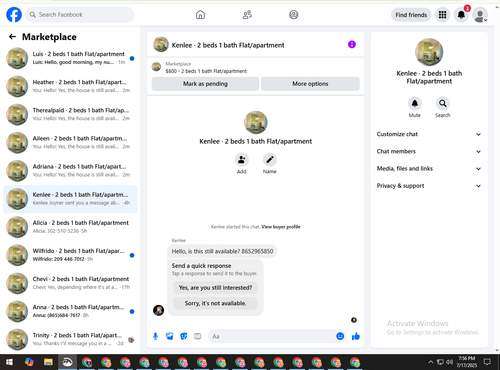Image resolution: width=500 pixels, height=370 pixels.
Task: Open Luis conversation in list
Action: click(x=70, y=58)
